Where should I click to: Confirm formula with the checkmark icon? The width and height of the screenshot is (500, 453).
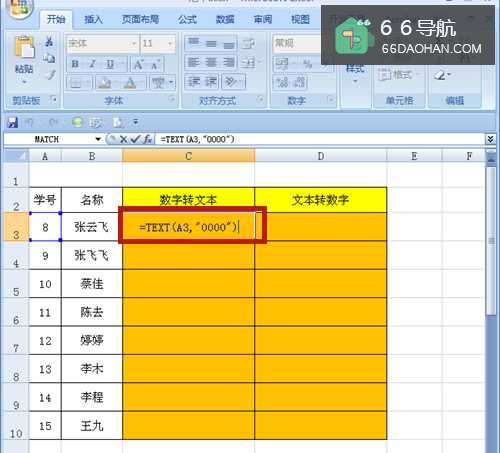click(135, 139)
